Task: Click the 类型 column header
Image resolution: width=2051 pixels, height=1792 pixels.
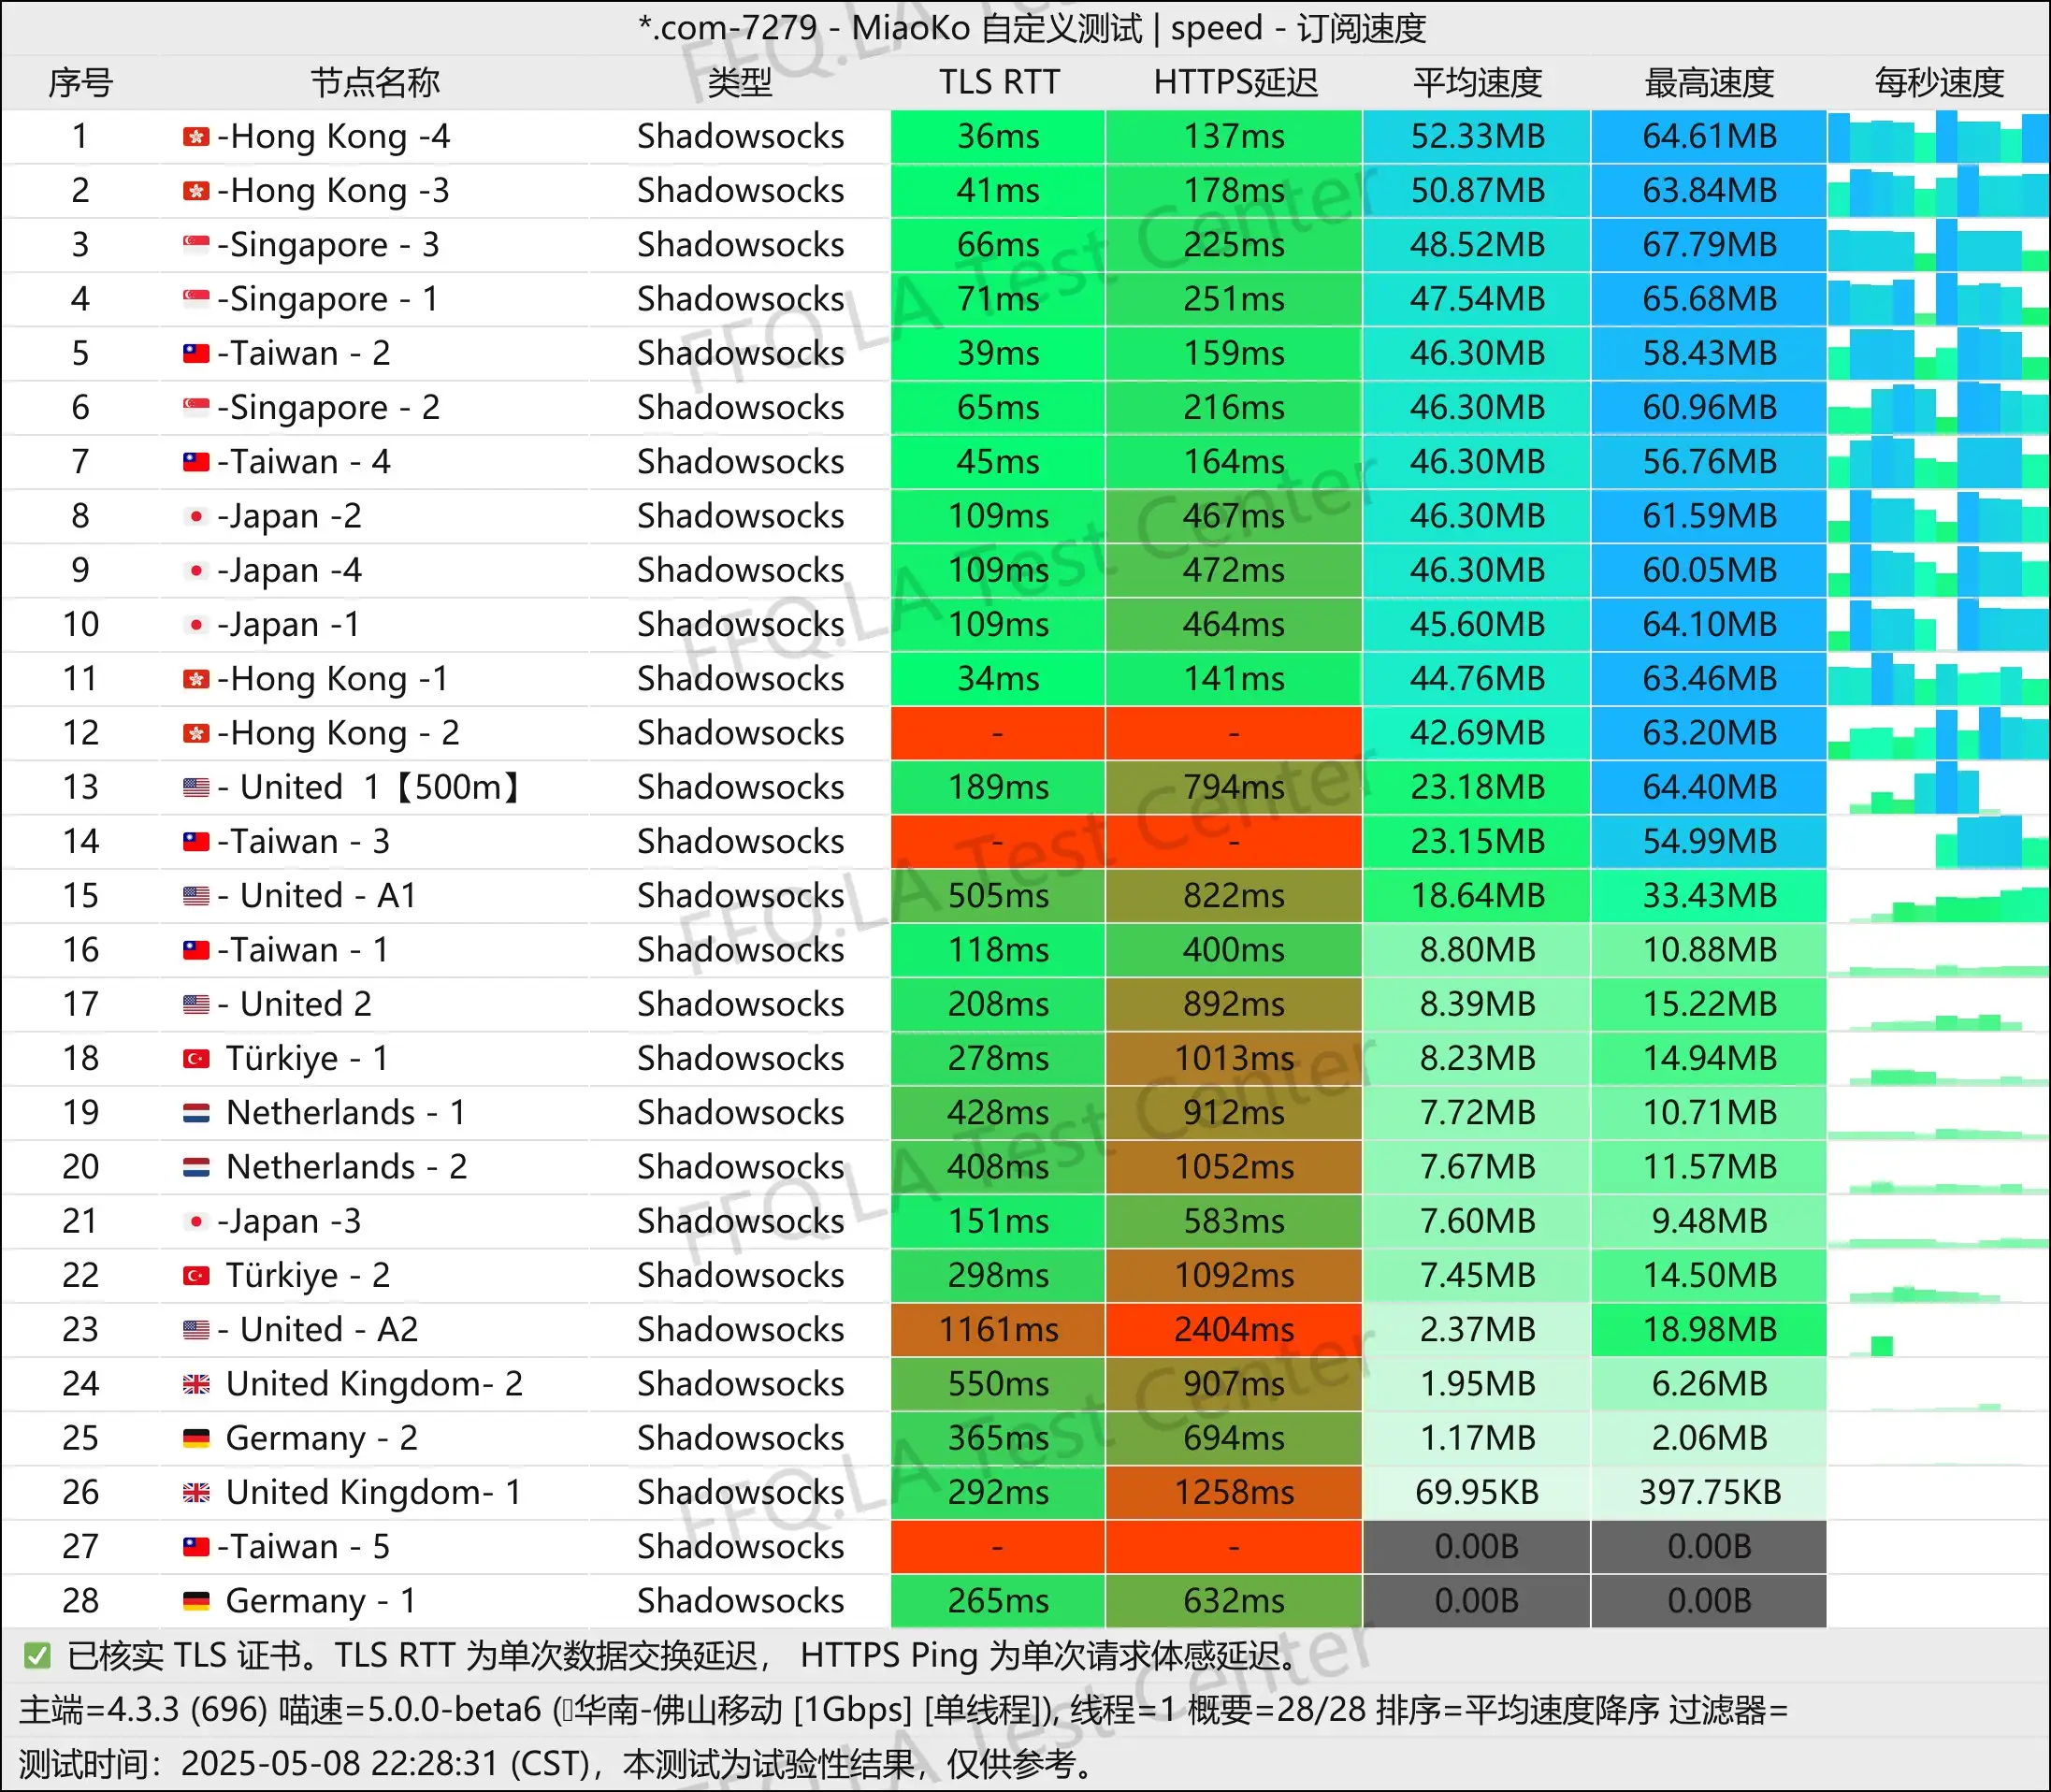Action: pyautogui.click(x=740, y=82)
